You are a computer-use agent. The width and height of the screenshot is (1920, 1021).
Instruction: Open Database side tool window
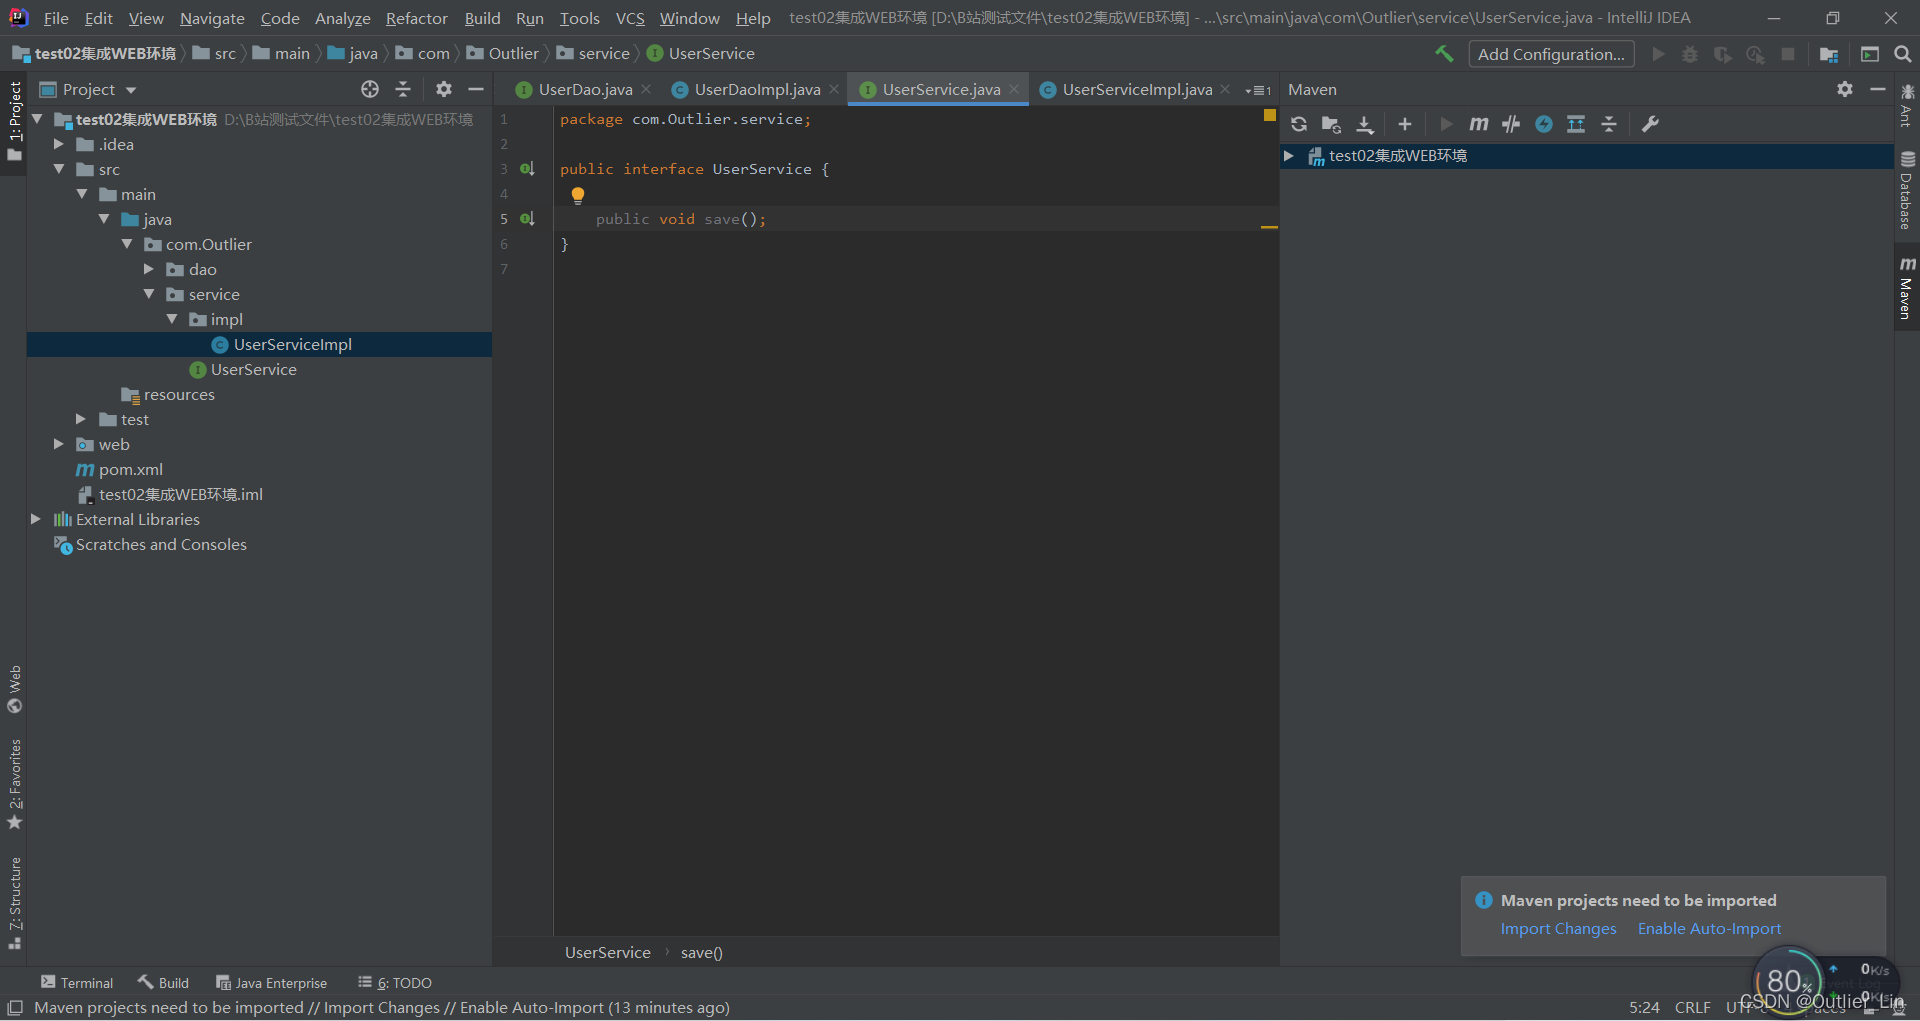coord(1907,190)
